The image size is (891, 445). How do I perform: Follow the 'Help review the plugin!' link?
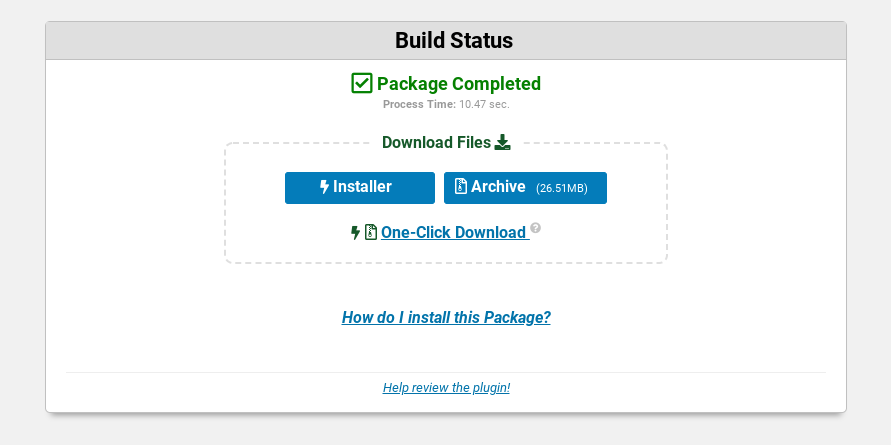[446, 387]
